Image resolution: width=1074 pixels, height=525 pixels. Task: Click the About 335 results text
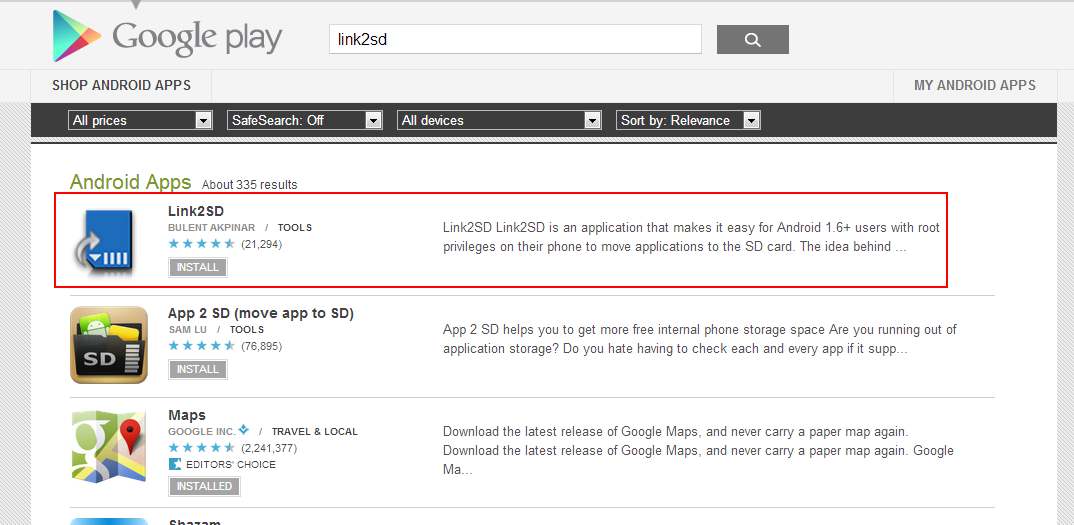249,185
